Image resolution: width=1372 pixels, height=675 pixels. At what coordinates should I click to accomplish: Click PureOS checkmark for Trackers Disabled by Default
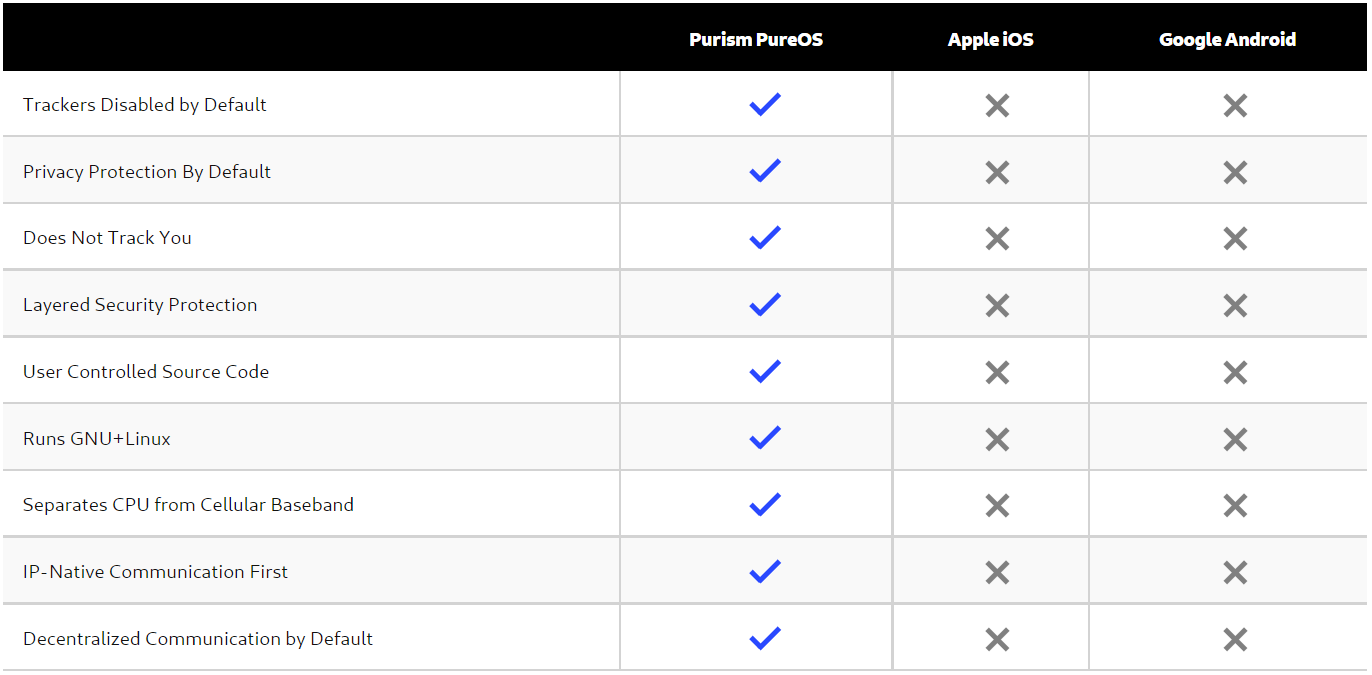(x=765, y=104)
